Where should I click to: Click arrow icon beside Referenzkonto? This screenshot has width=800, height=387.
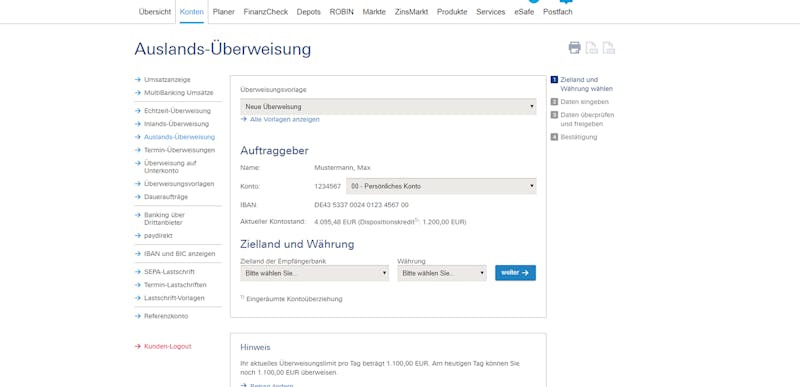click(x=137, y=316)
